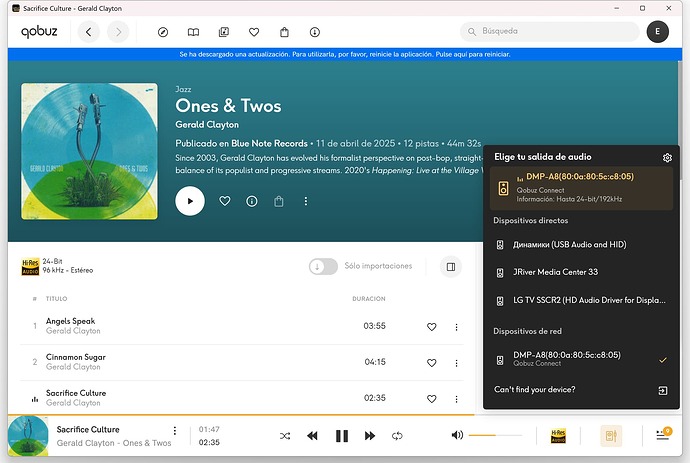
Task: Open the Offline downloads icon
Action: click(x=315, y=32)
